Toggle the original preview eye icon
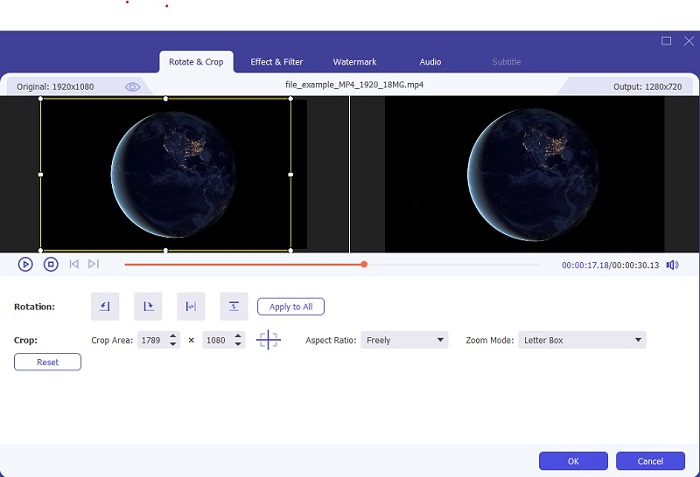The height and width of the screenshot is (477, 700). (x=132, y=87)
